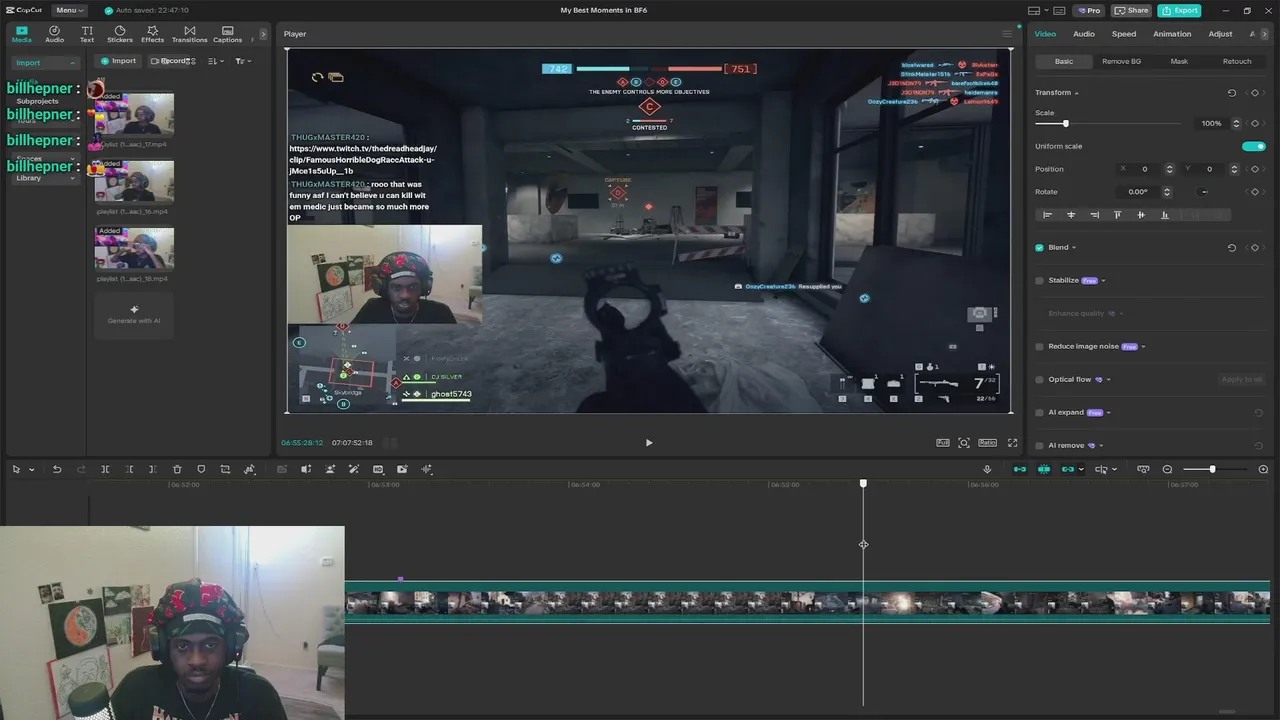Select the playlist _17.mp4 thumbnail
Image resolution: width=1280 pixels, height=720 pixels.
click(x=134, y=116)
